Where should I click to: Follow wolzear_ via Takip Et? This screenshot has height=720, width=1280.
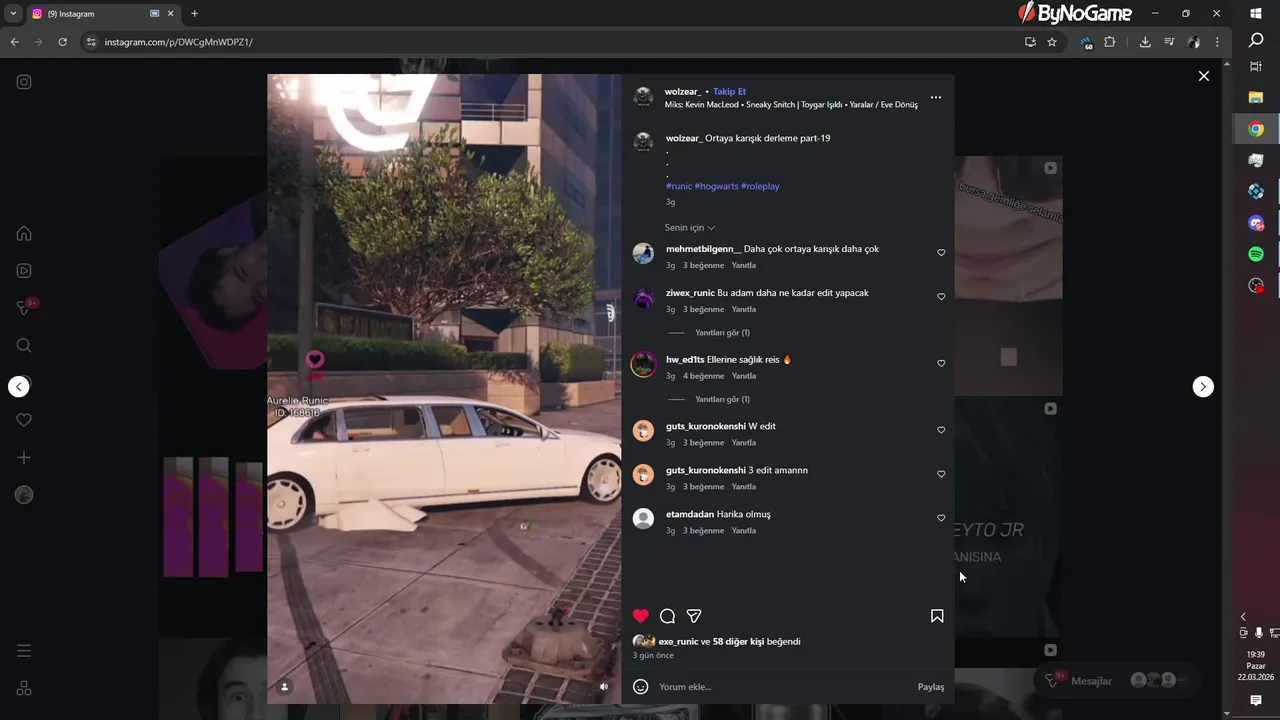[729, 92]
